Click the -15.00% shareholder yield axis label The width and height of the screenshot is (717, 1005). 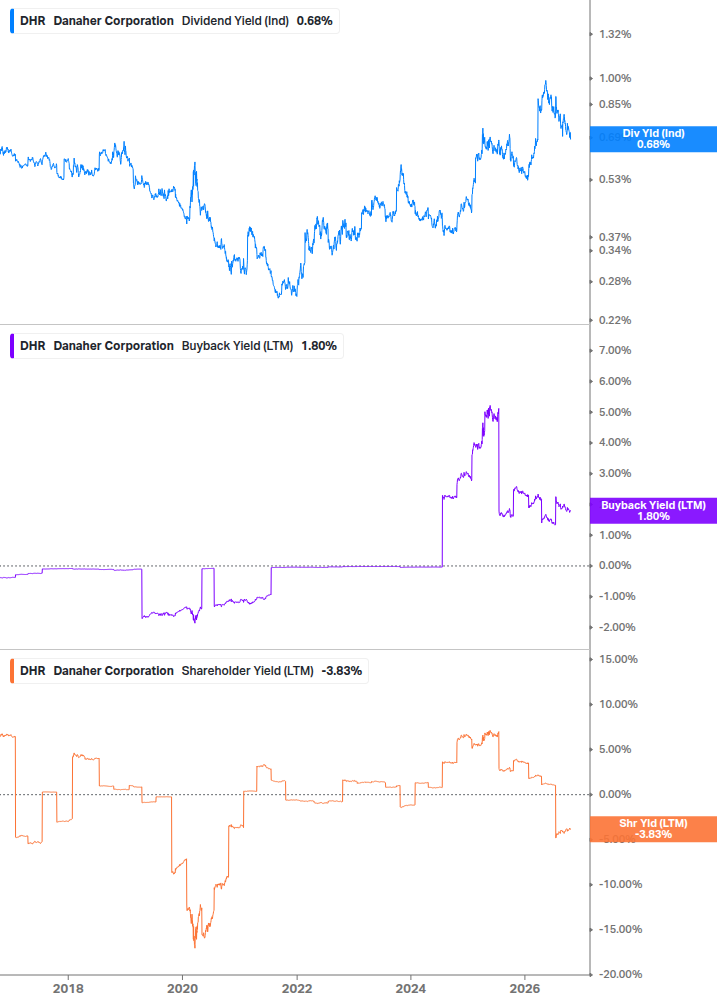pos(620,929)
